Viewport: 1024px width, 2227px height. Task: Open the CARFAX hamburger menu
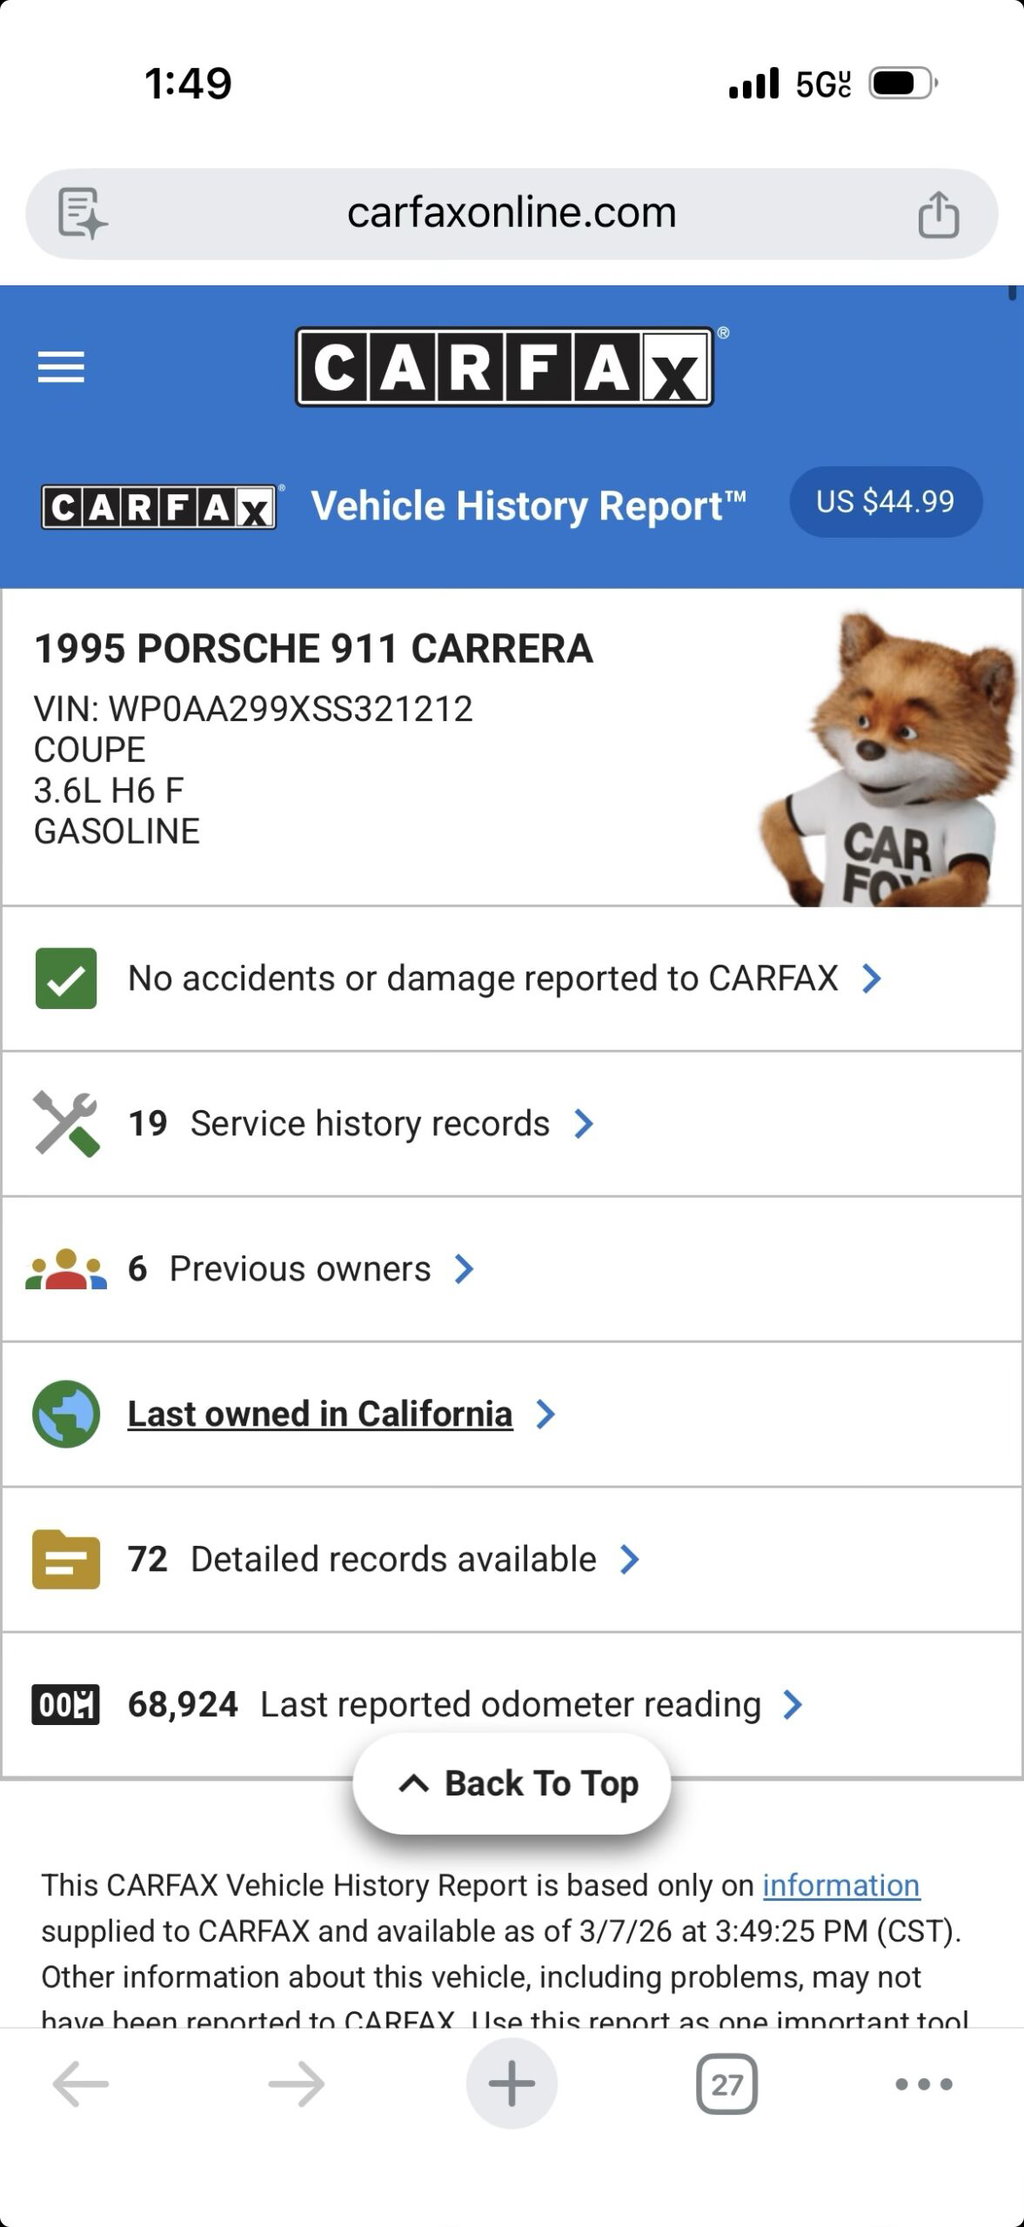60,367
